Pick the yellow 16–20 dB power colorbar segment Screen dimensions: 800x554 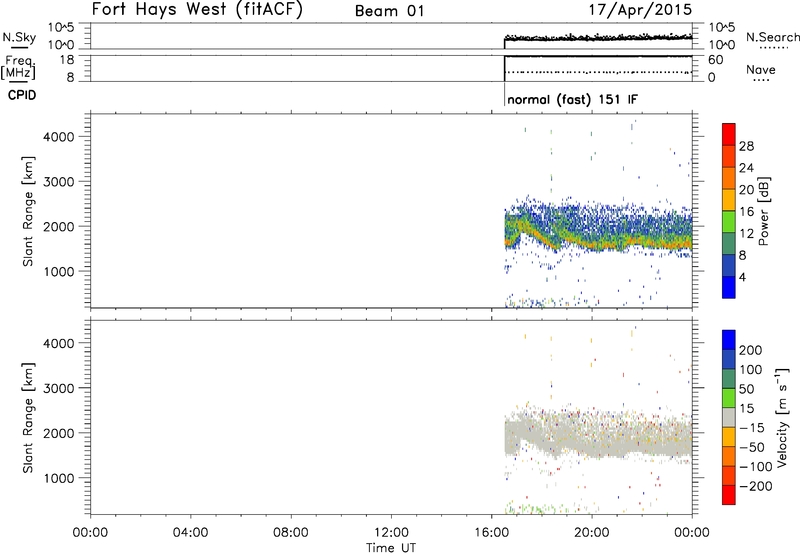coord(729,200)
